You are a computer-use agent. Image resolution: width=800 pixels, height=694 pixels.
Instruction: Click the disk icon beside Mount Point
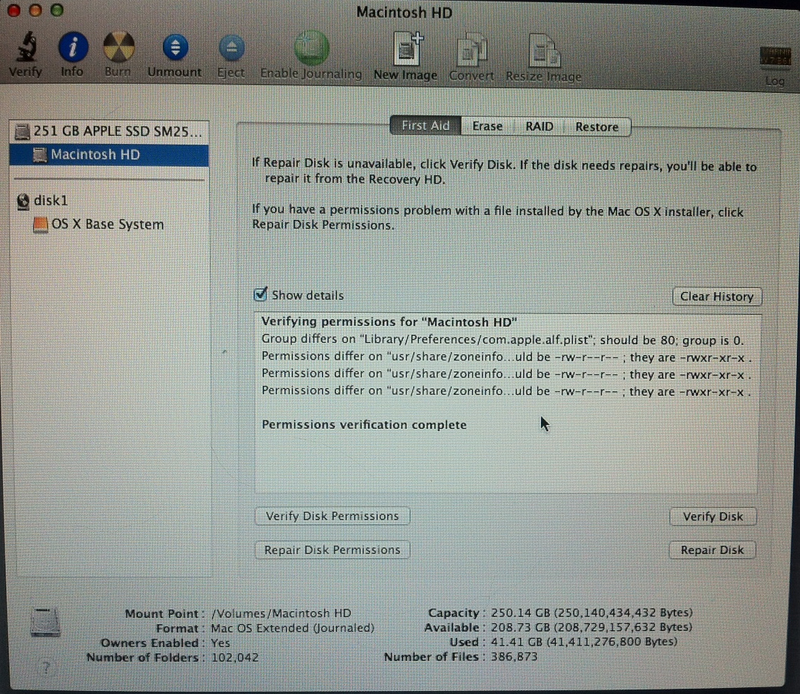coord(45,622)
